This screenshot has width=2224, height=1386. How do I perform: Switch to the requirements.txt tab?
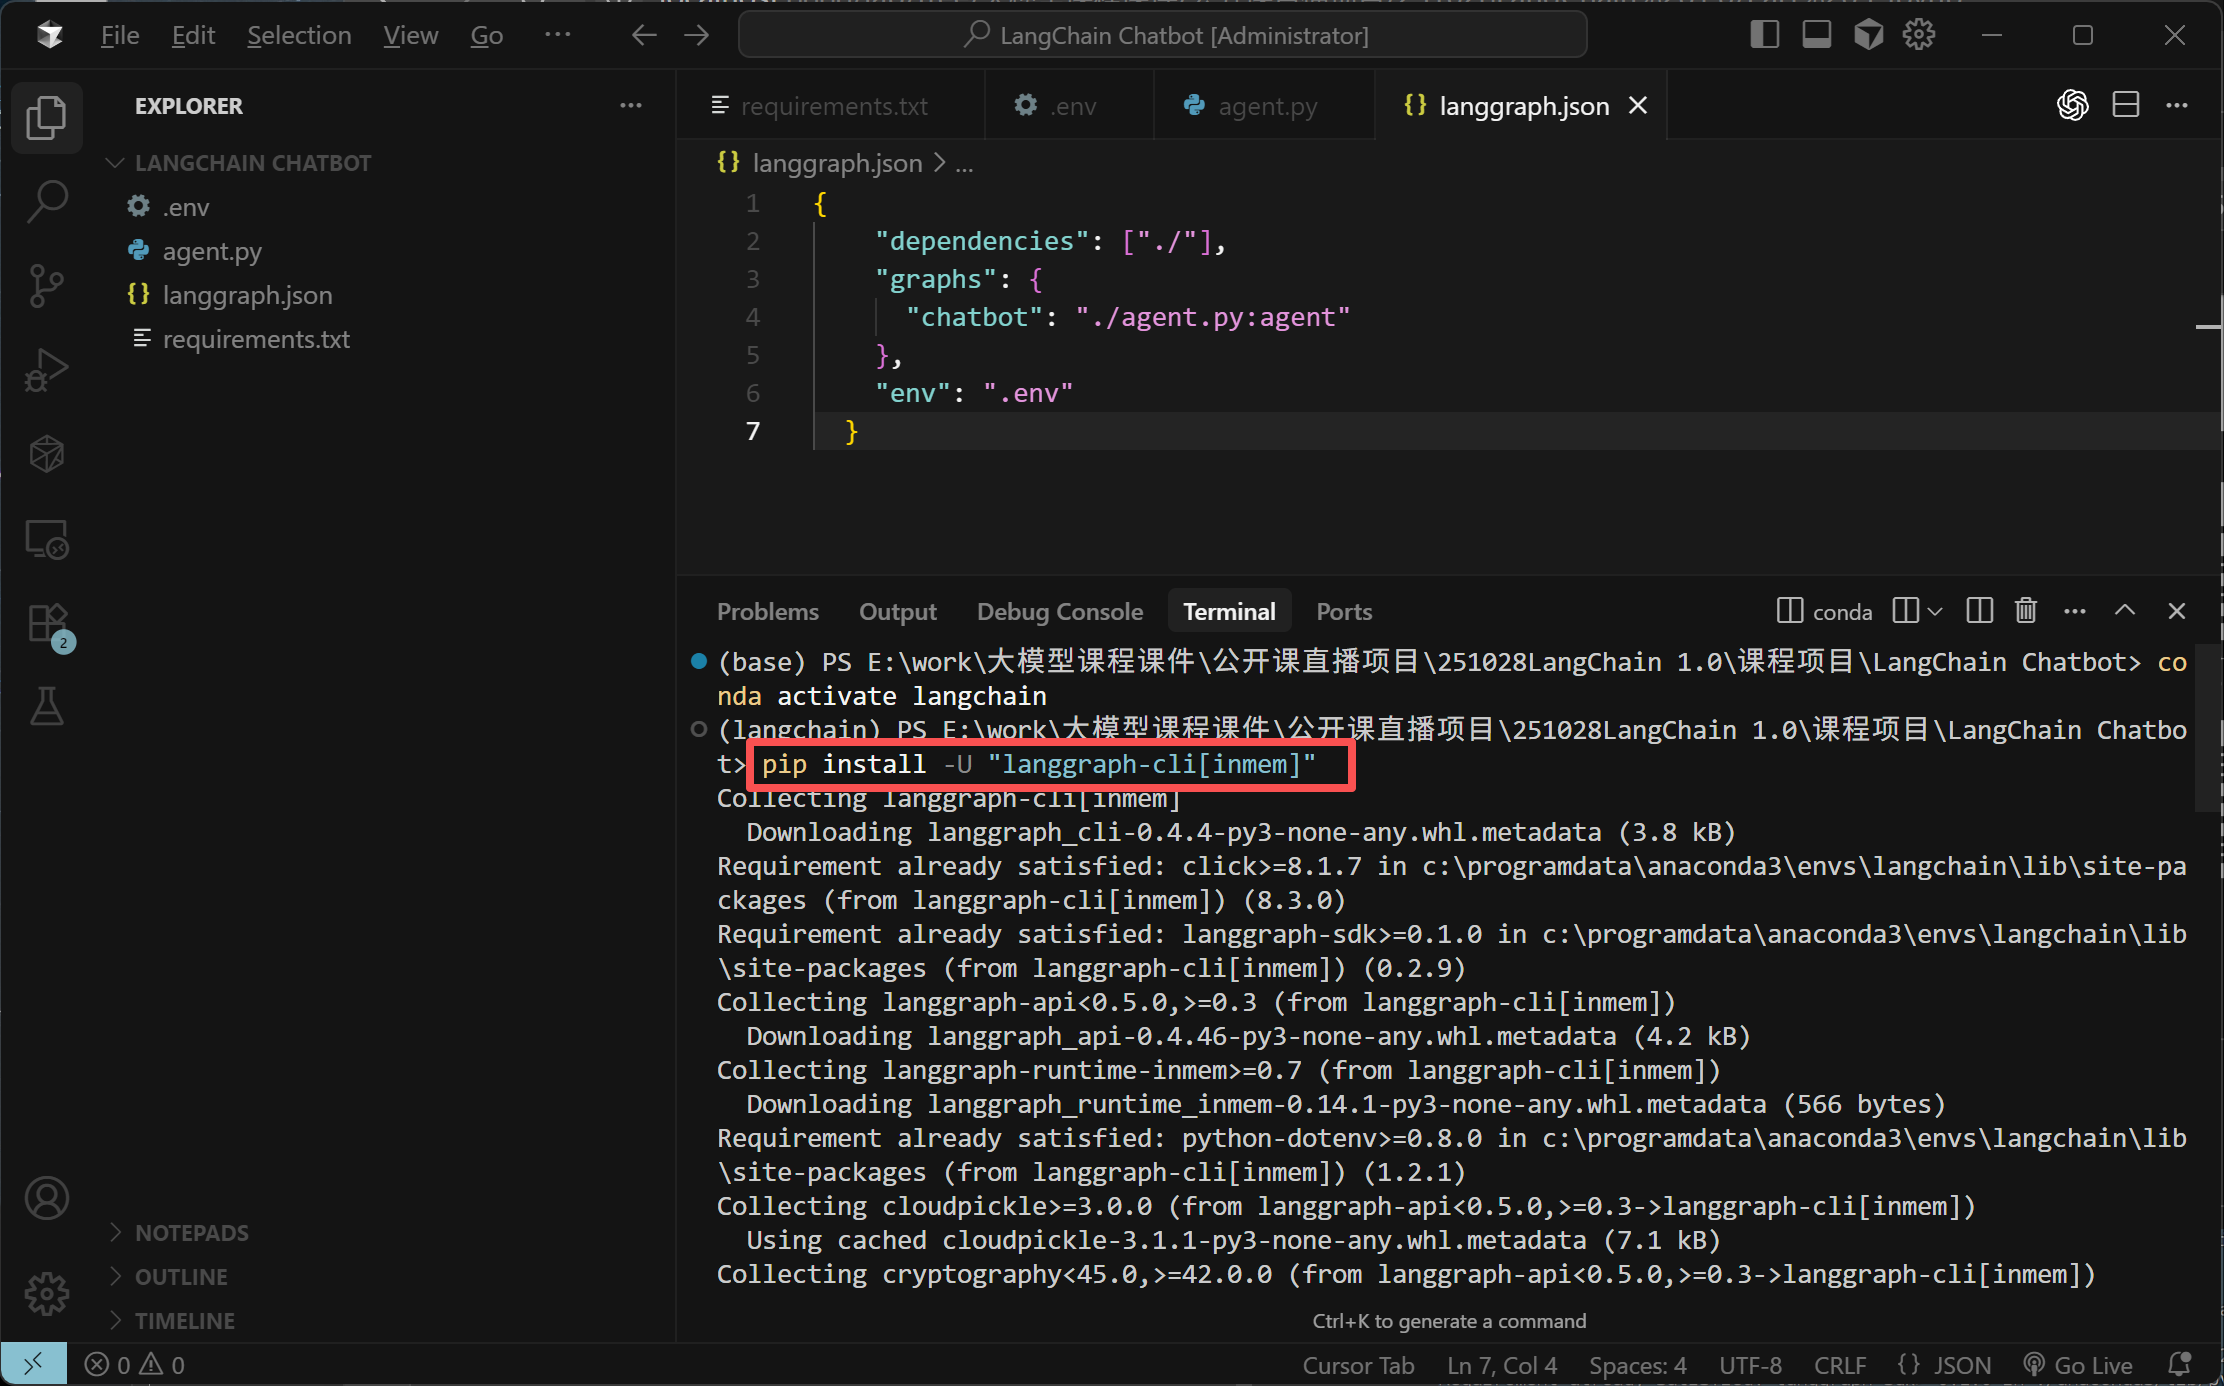(x=830, y=105)
